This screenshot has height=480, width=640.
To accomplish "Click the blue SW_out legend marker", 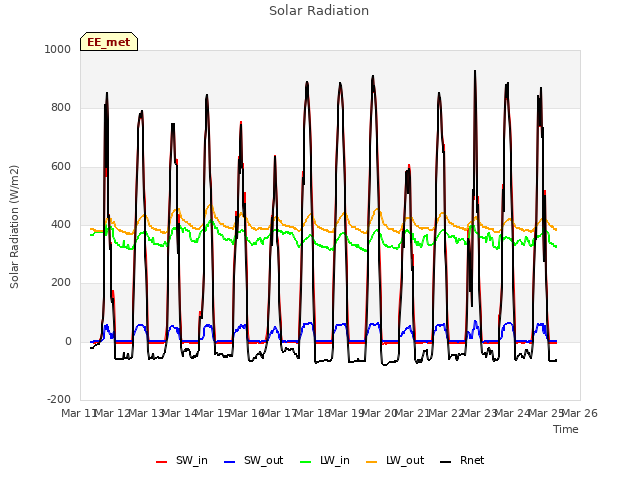I will [x=230, y=462].
